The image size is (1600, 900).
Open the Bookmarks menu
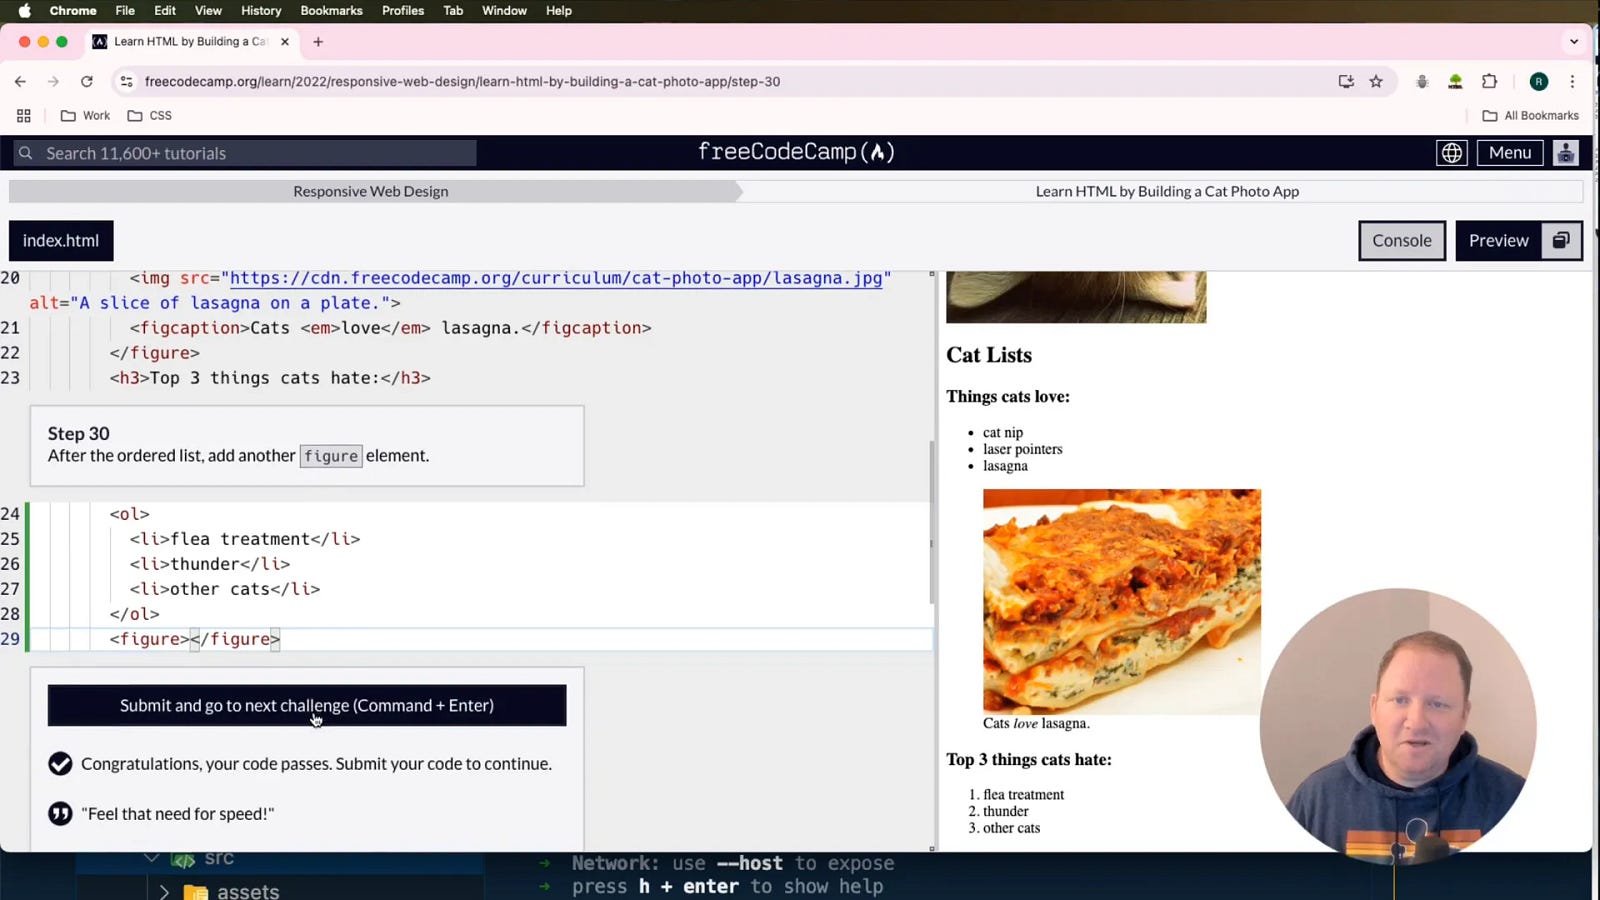pyautogui.click(x=331, y=11)
